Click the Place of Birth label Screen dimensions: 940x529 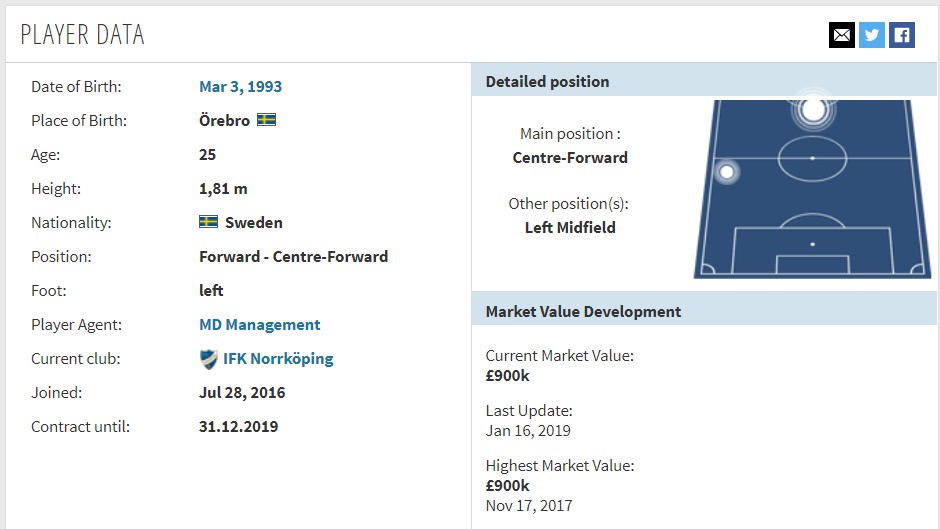click(x=79, y=121)
